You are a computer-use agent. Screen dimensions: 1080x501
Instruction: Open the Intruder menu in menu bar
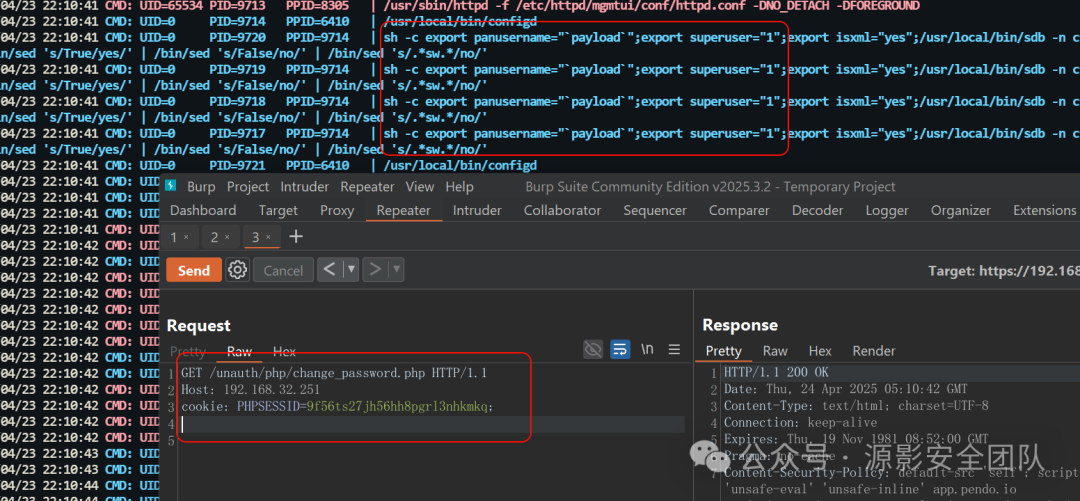click(304, 187)
